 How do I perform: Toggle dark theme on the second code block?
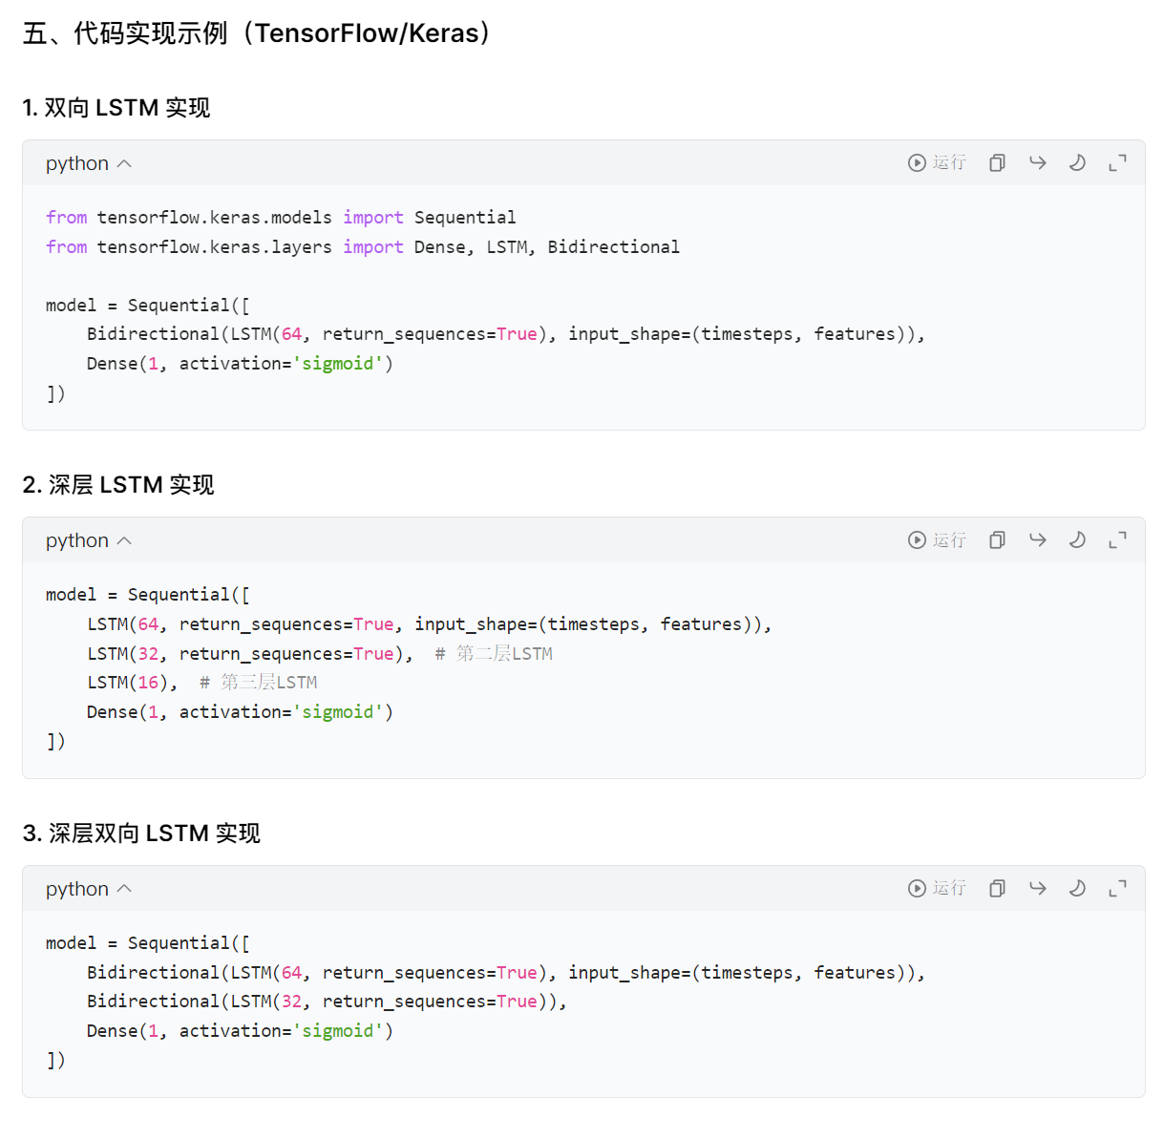click(x=1077, y=540)
